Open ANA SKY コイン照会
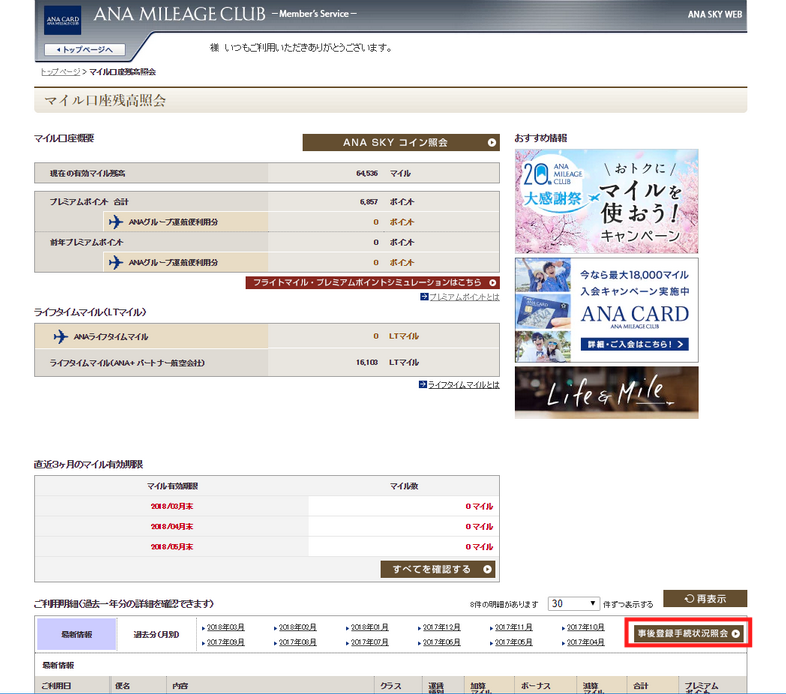The height and width of the screenshot is (694, 786). pyautogui.click(x=401, y=142)
